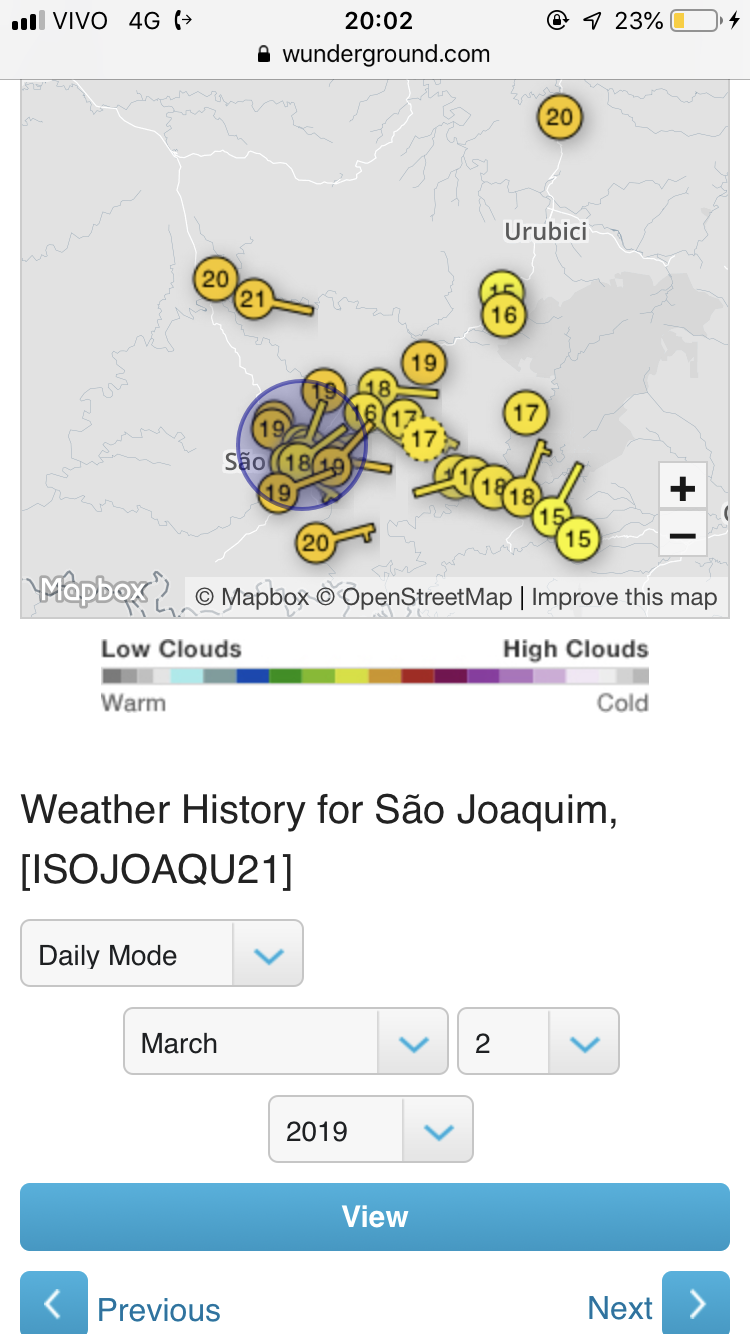The height and width of the screenshot is (1334, 750).
Task: Open the Improve this map link
Action: tap(624, 597)
